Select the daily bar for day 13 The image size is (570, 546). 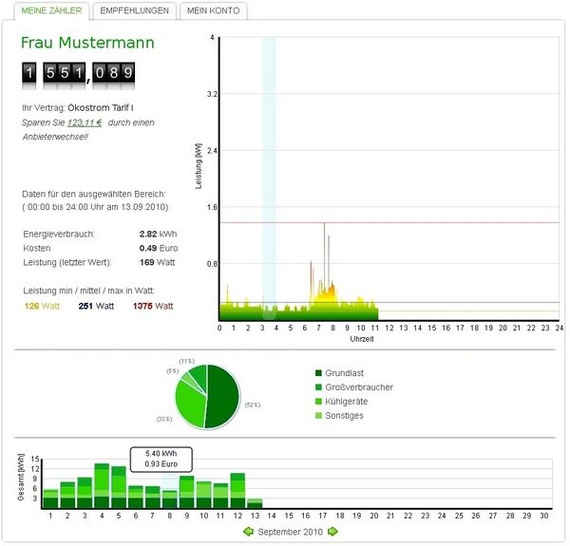(x=255, y=503)
